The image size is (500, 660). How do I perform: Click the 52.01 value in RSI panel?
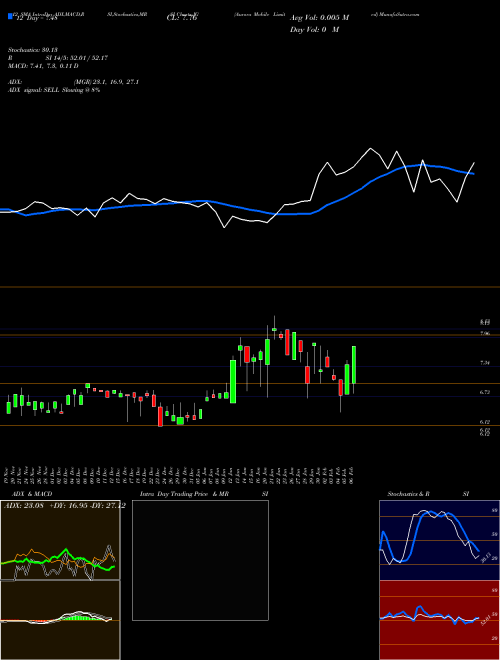(485, 620)
